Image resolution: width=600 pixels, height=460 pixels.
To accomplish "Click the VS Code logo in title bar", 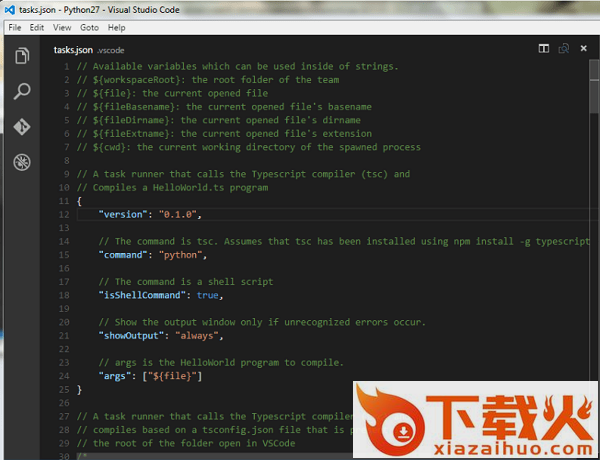I will point(9,9).
